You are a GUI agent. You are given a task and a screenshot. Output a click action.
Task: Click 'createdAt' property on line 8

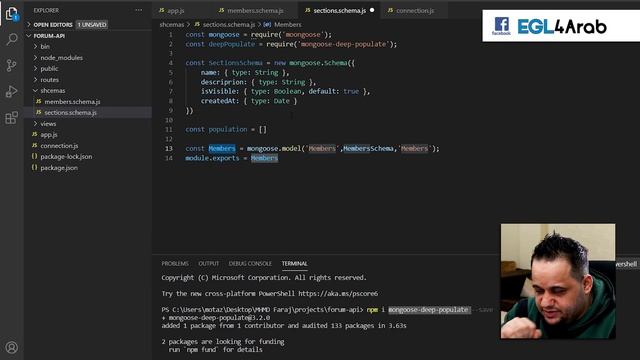click(220, 101)
